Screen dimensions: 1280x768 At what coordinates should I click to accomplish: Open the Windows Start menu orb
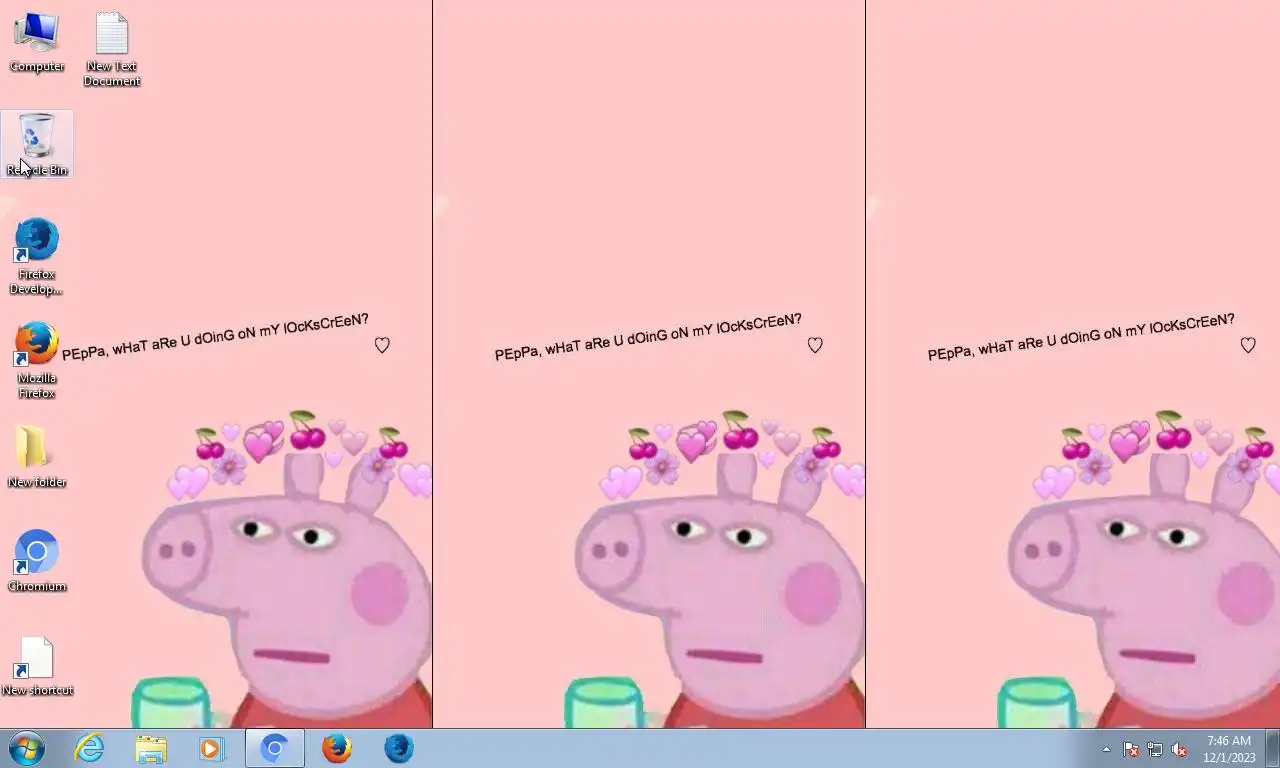click(27, 748)
